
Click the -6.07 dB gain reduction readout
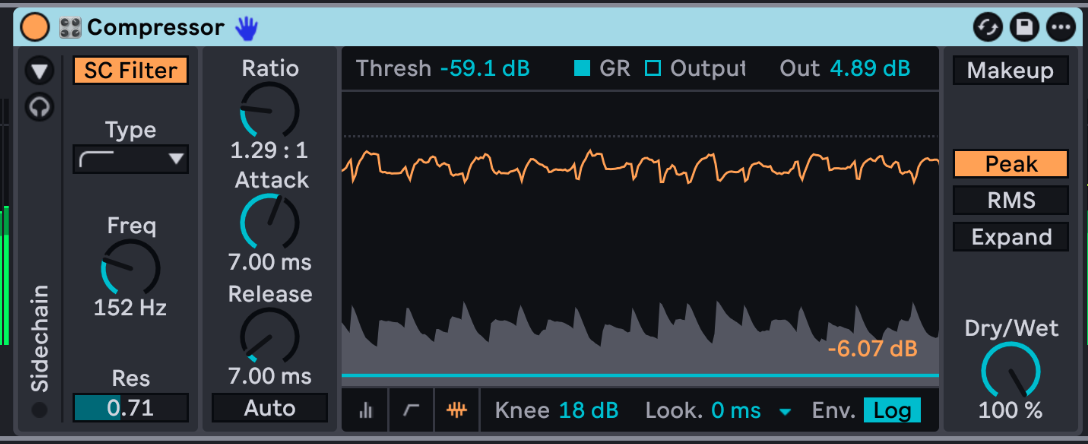point(872,348)
